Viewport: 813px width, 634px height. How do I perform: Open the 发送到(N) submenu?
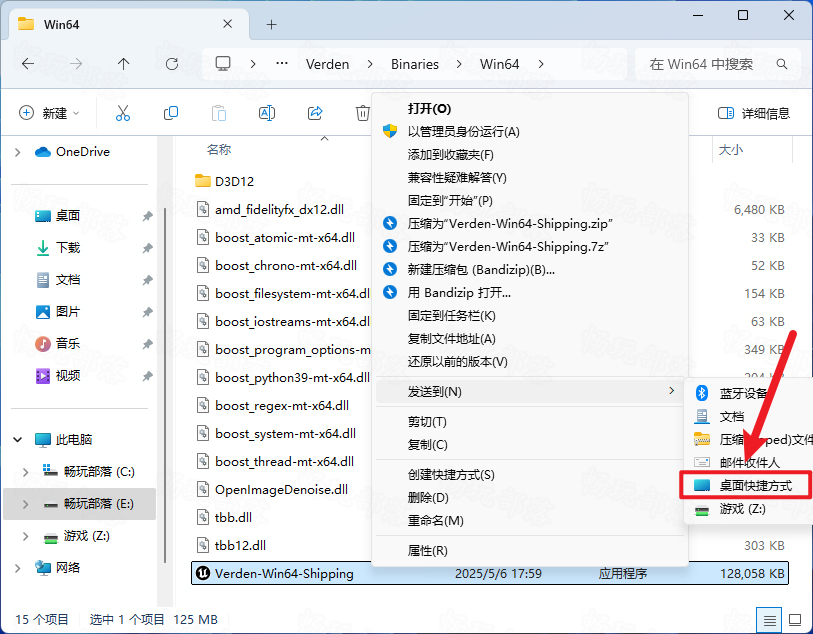tap(532, 392)
